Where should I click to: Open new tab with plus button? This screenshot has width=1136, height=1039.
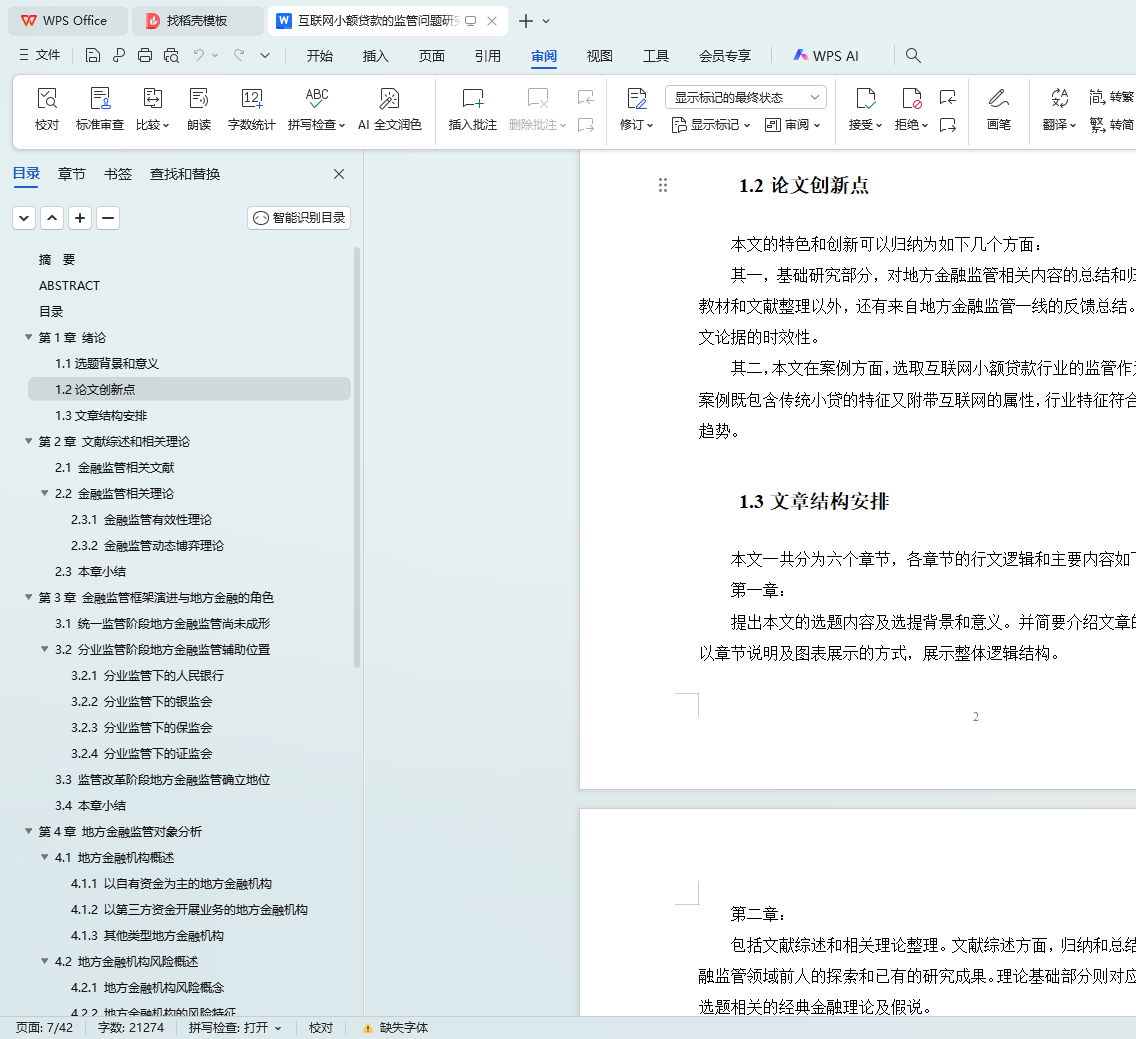click(526, 21)
